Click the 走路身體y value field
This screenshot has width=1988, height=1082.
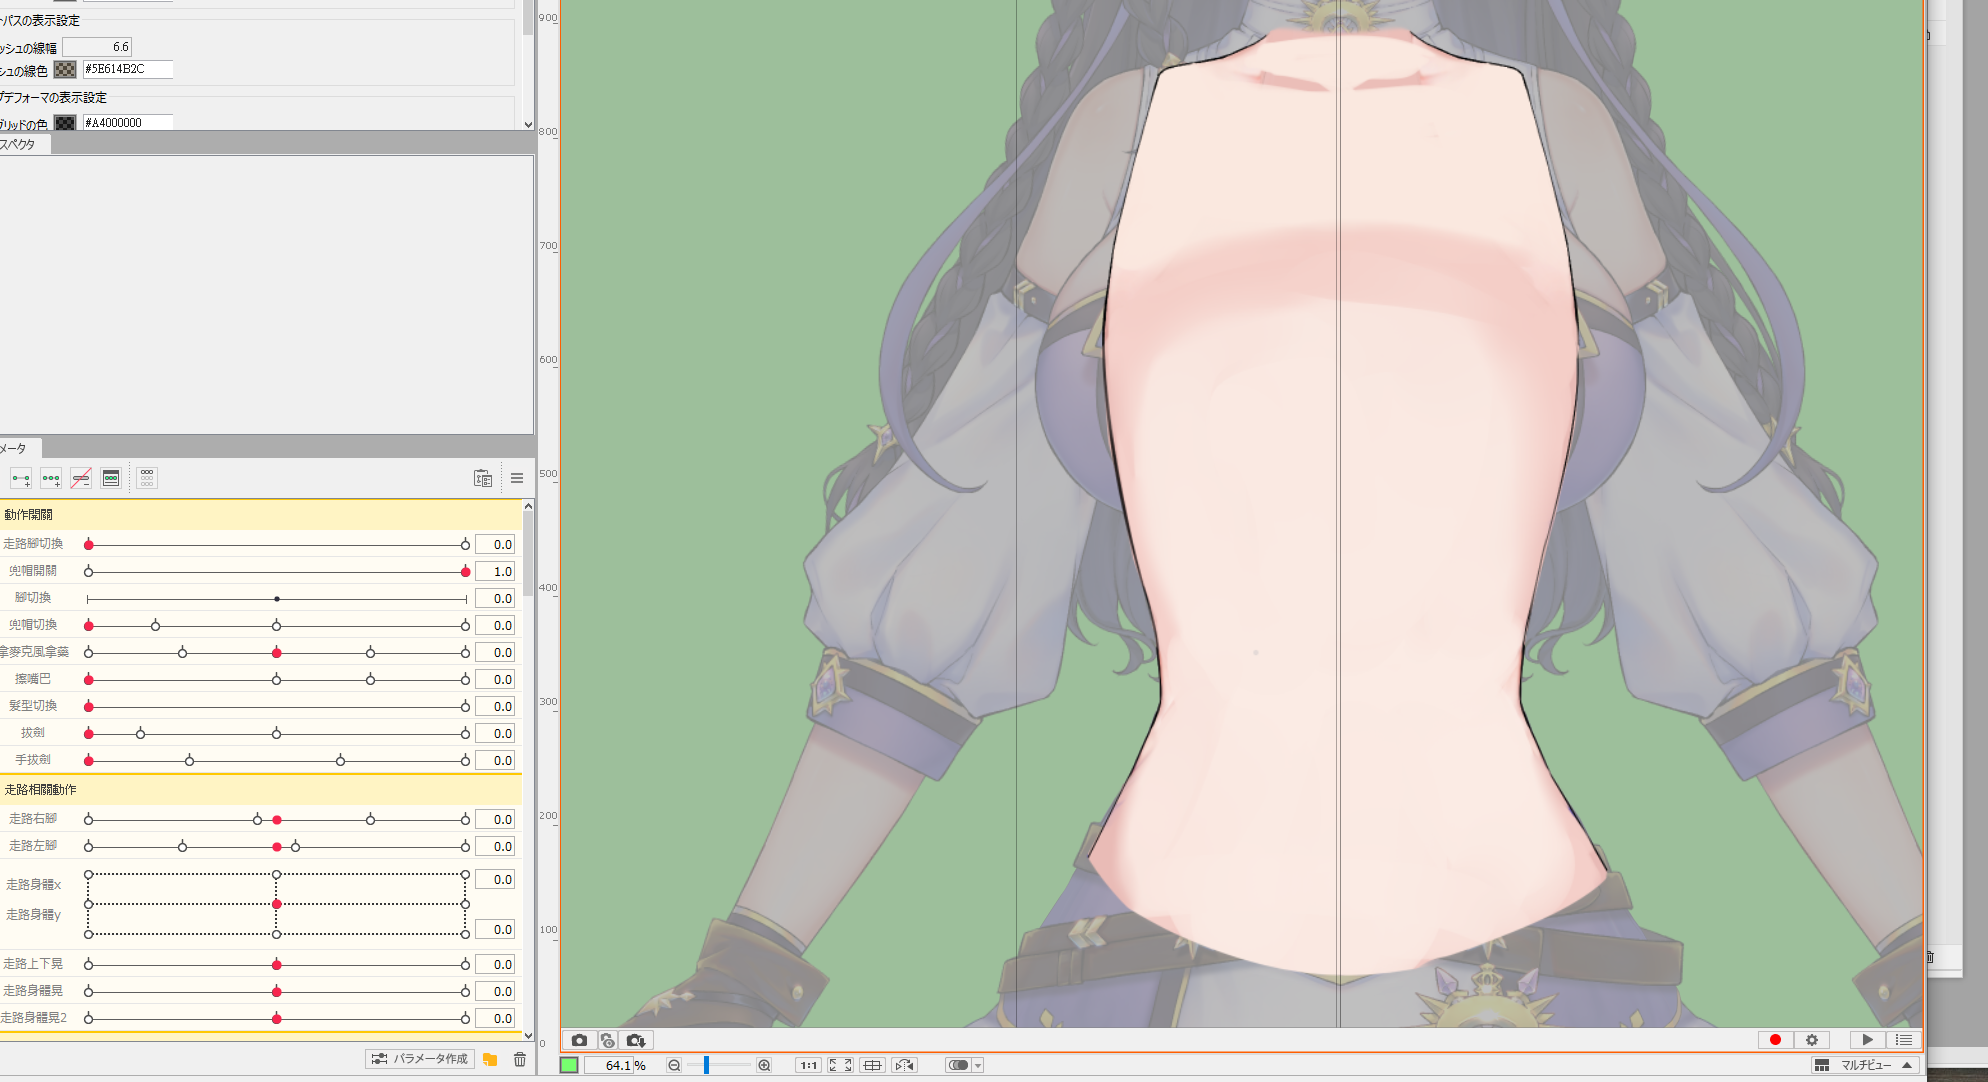point(495,930)
